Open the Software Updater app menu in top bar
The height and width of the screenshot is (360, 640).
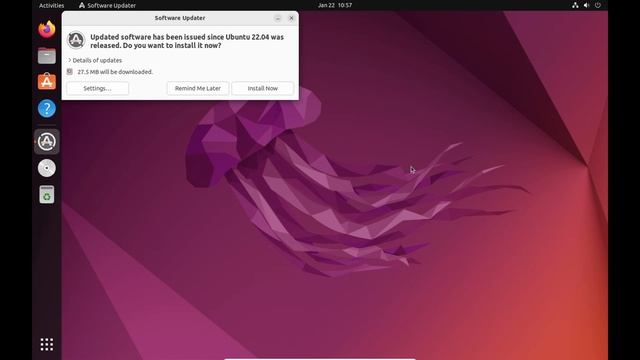(107, 5)
